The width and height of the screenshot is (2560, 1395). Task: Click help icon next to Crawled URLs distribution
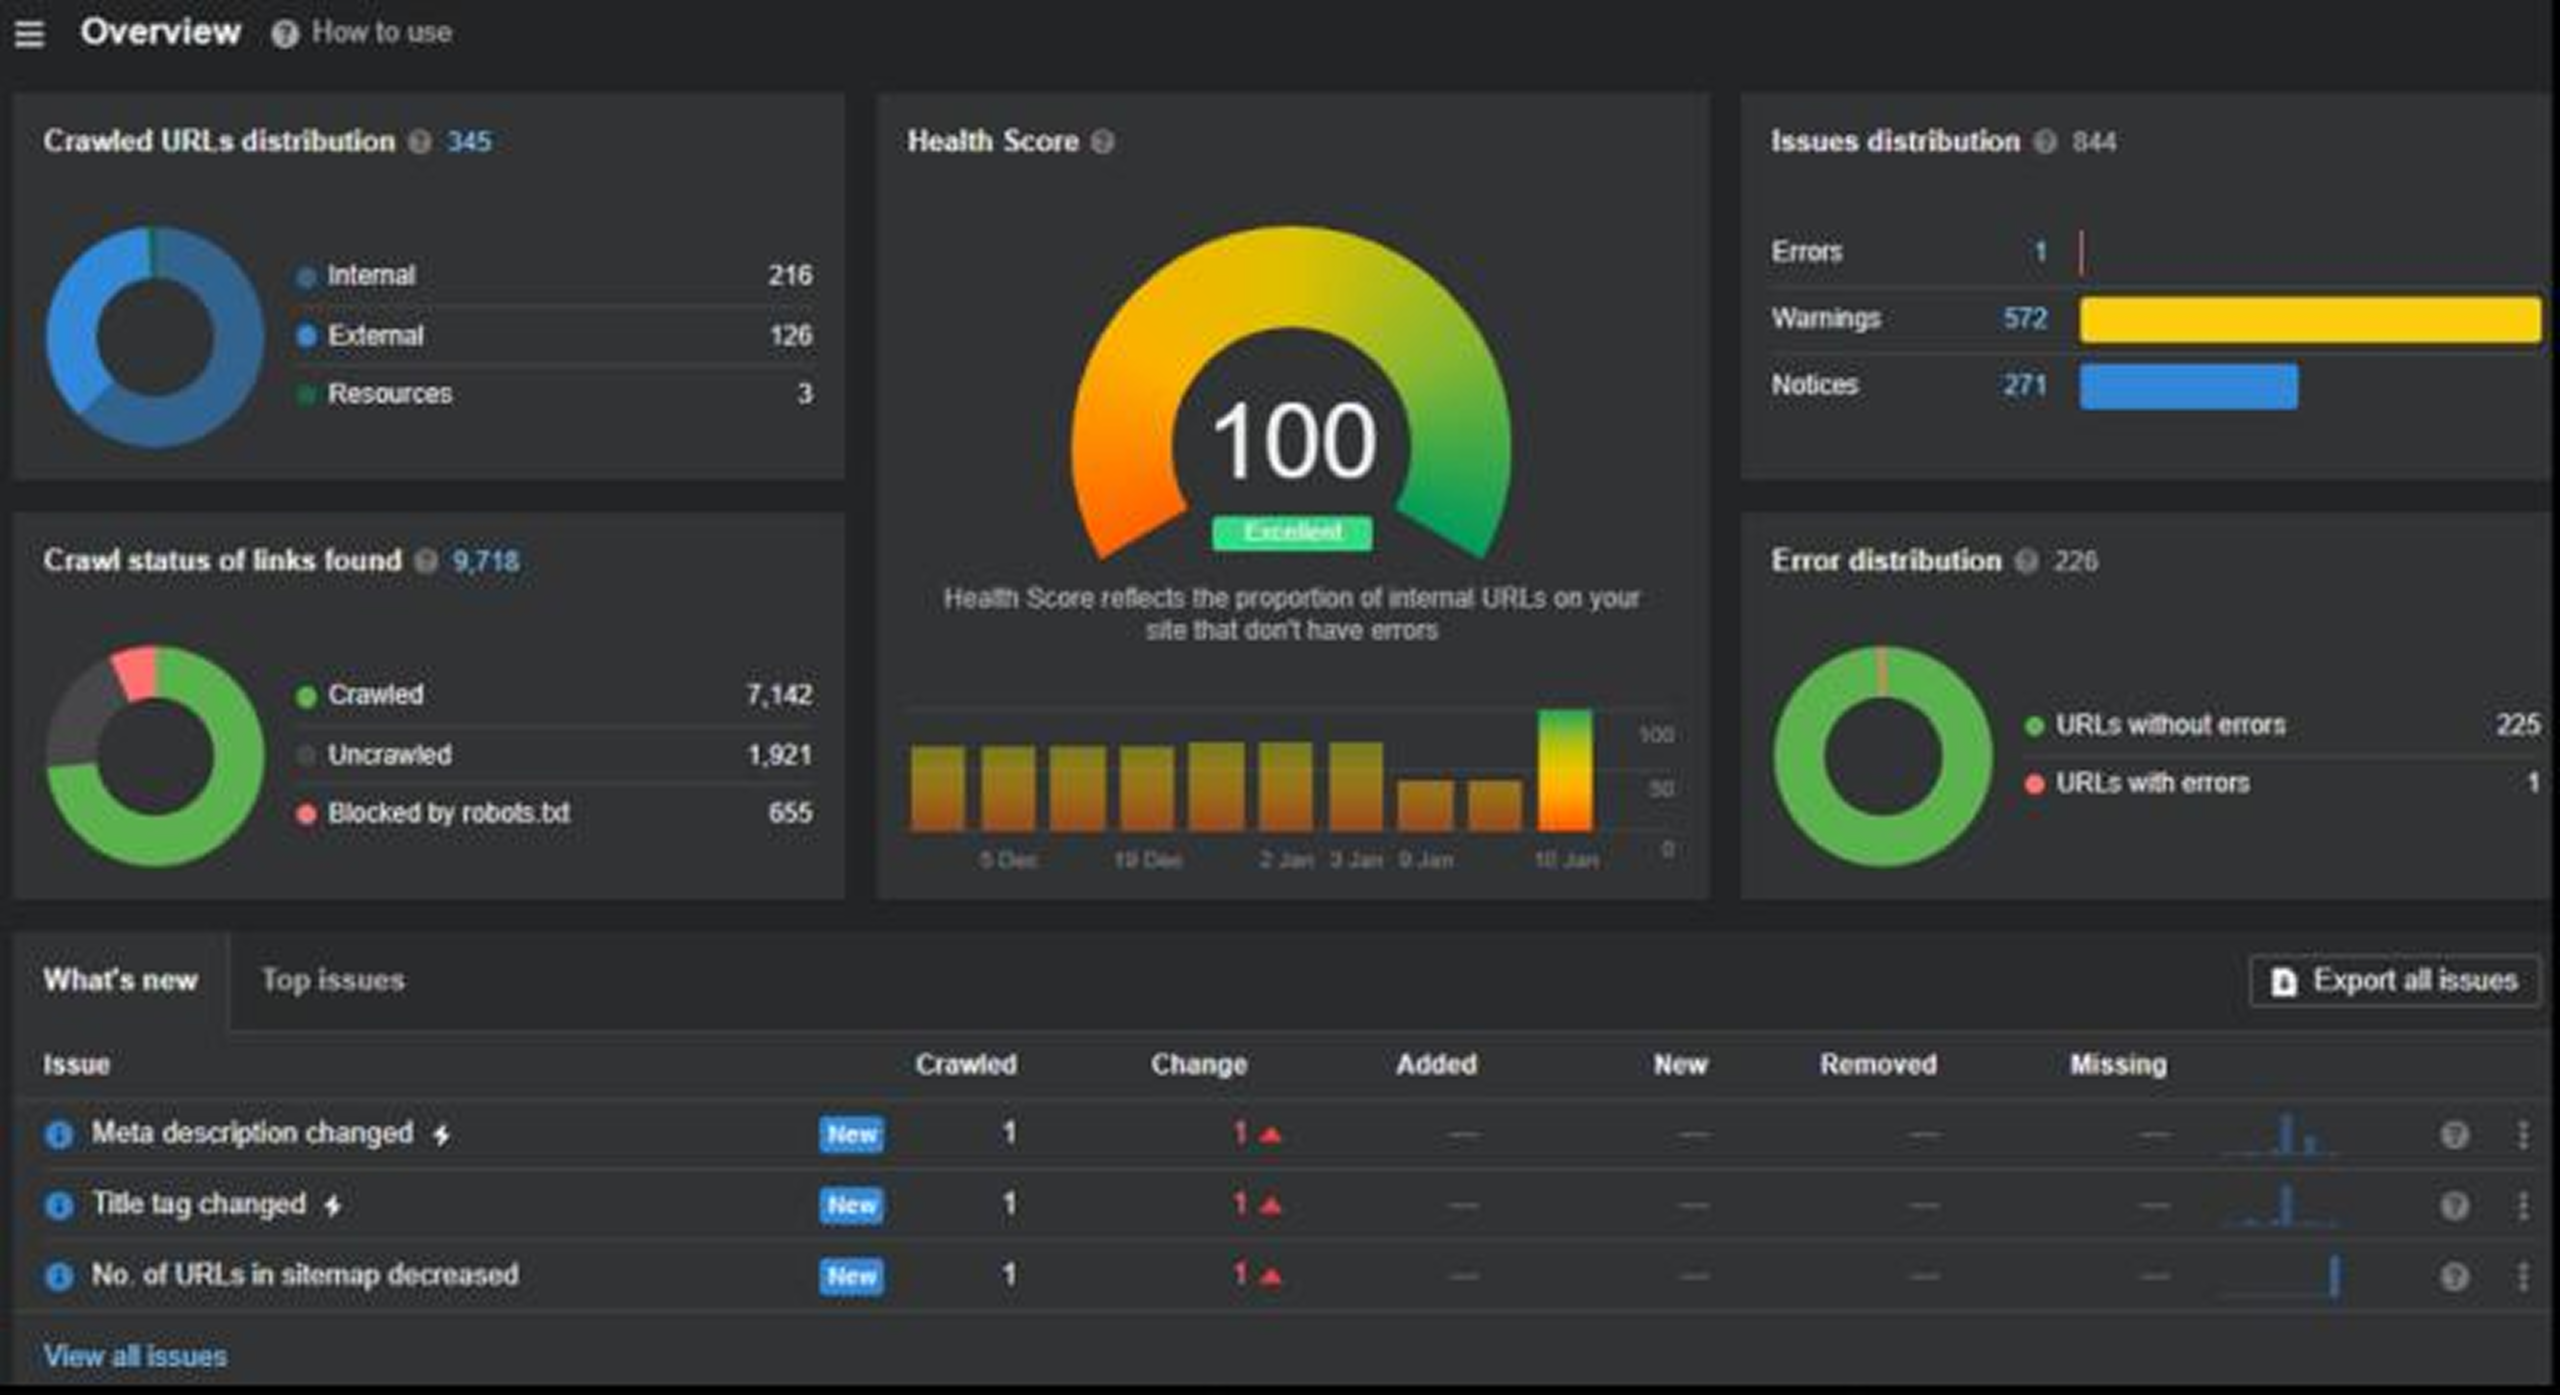point(420,142)
